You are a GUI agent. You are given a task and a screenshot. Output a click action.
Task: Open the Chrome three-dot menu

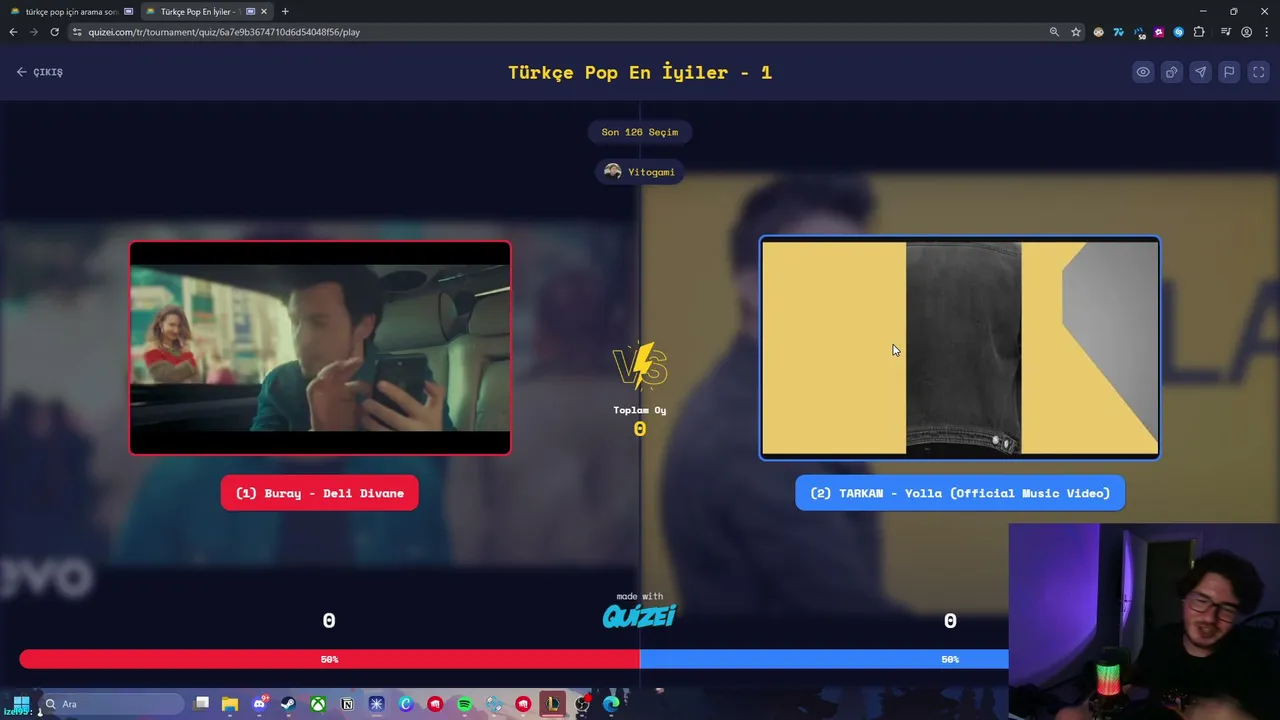[x=1266, y=32]
